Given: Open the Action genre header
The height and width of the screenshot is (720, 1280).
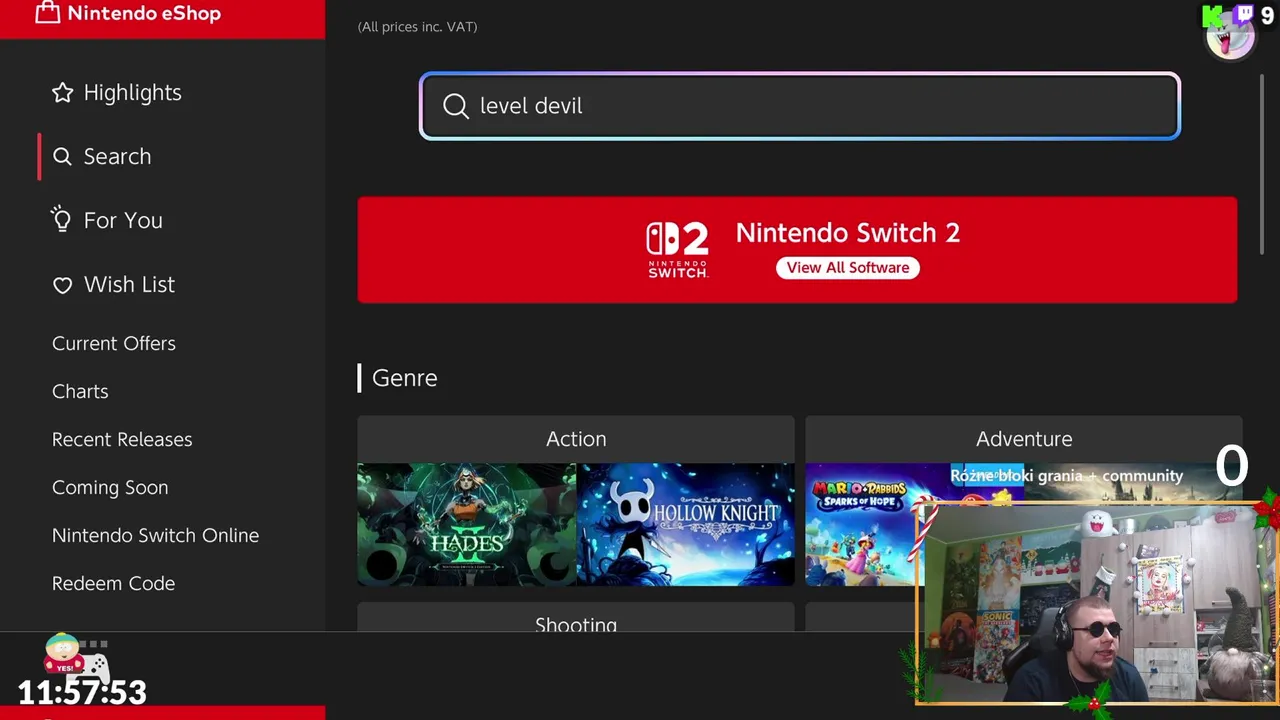Looking at the screenshot, I should 576,439.
